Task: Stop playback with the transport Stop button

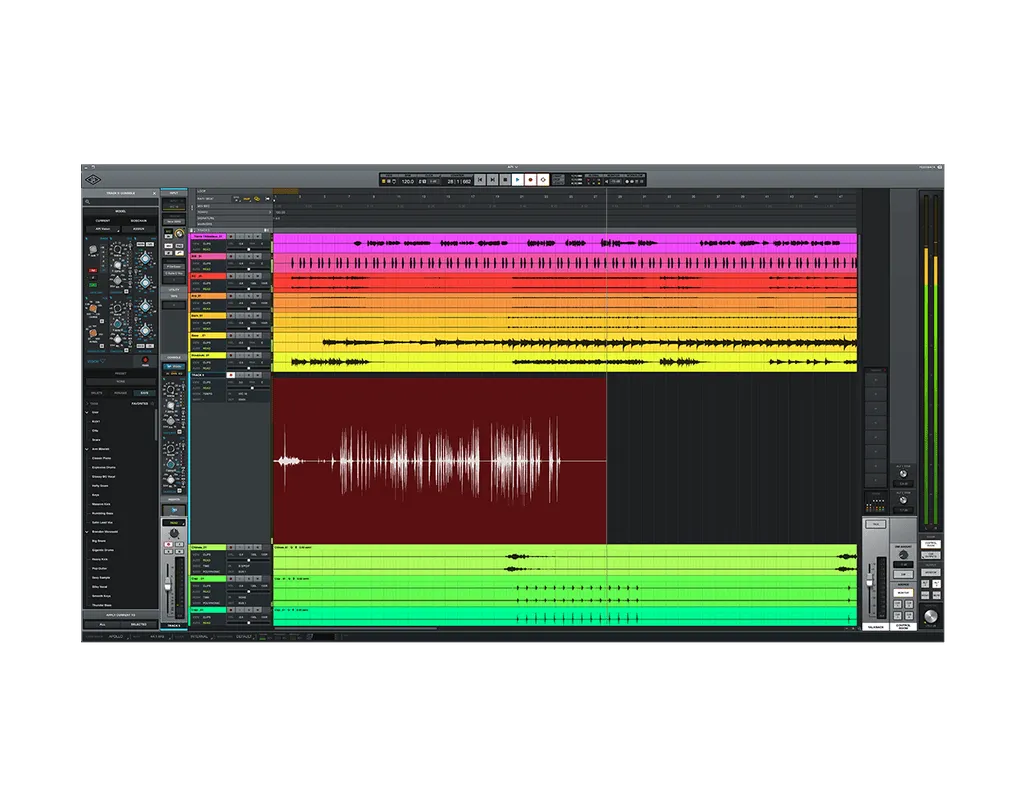Action: (x=505, y=180)
